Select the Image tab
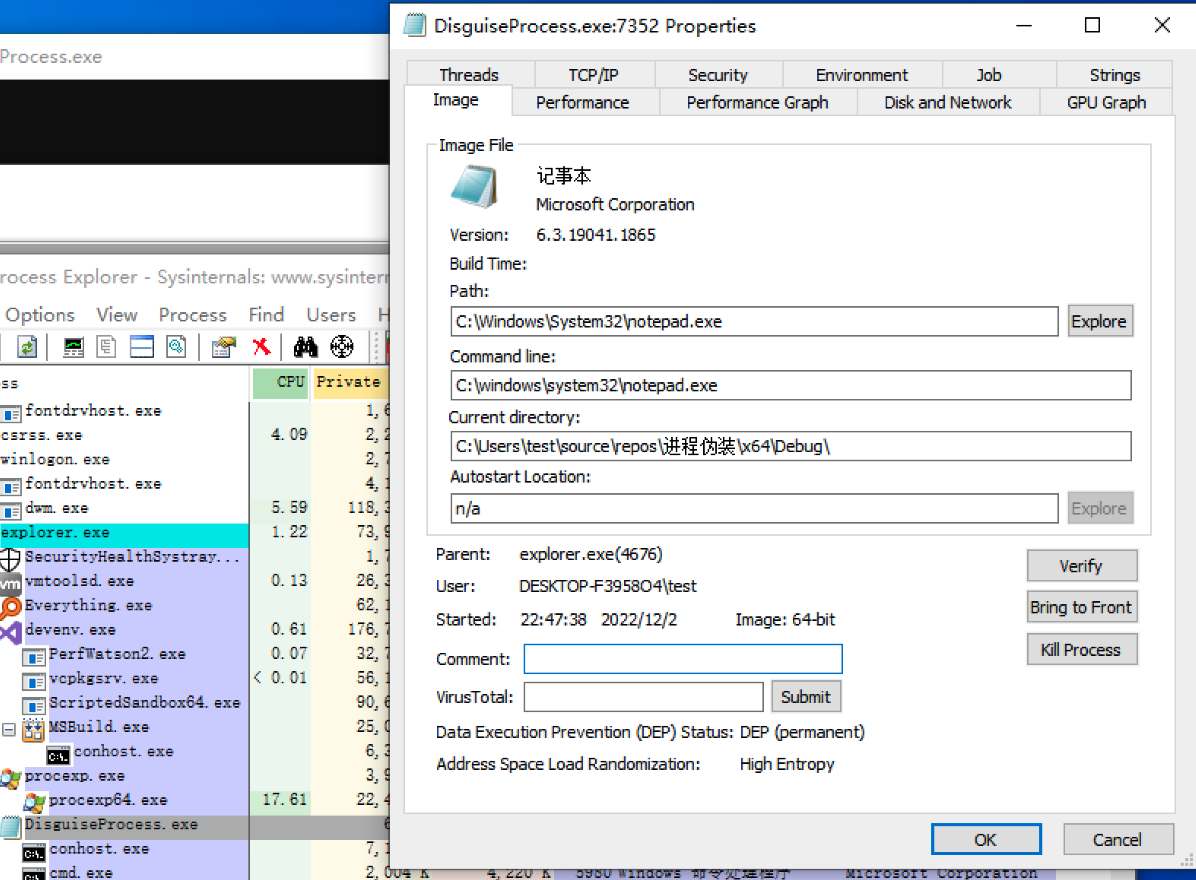The image size is (1196, 880). coord(456,100)
